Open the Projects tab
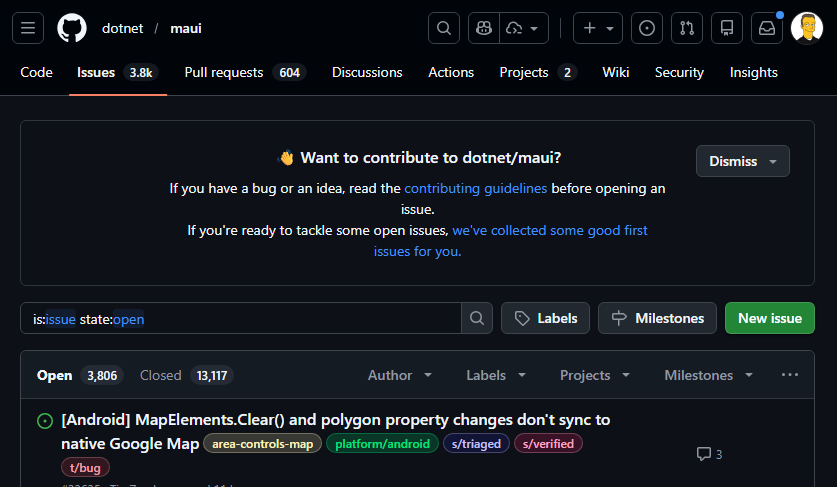This screenshot has height=487, width=837. point(538,72)
